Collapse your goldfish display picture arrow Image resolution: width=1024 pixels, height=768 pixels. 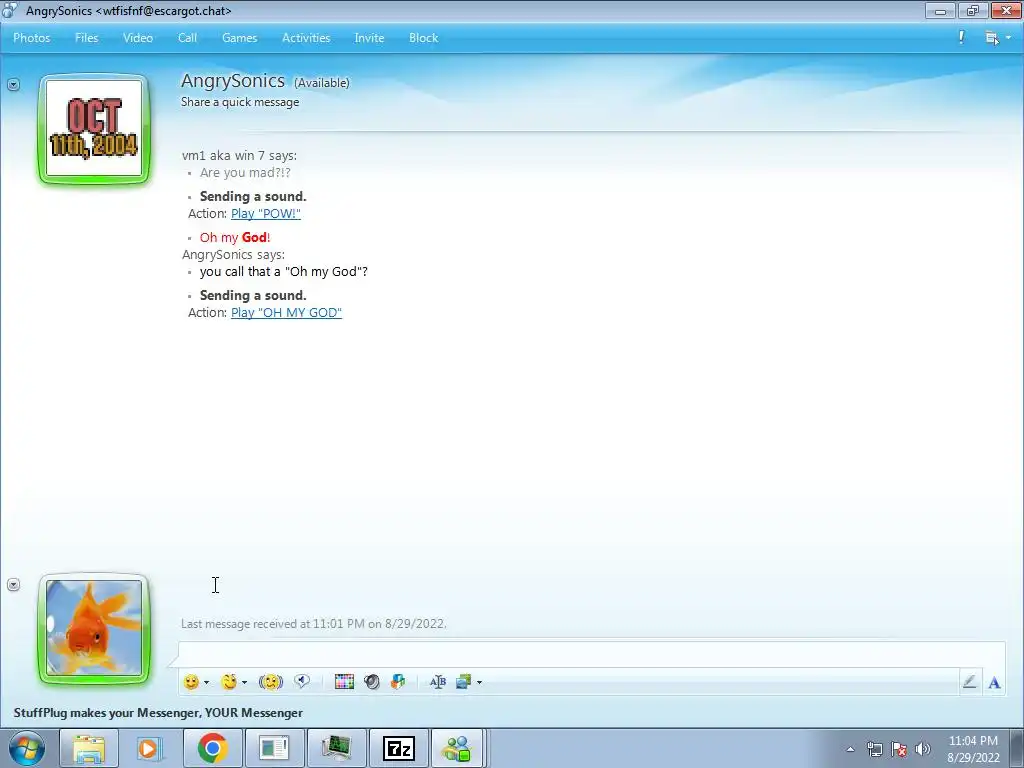click(13, 584)
